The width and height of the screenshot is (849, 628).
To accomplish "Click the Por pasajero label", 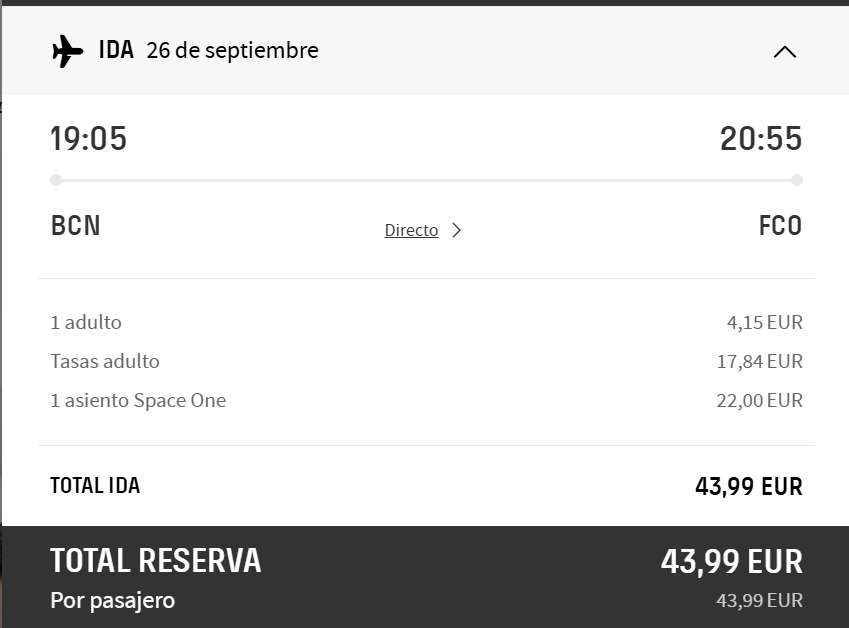I will pos(113,600).
